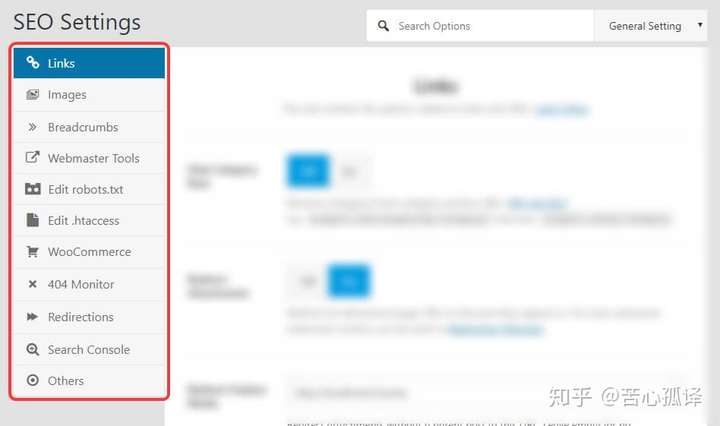This screenshot has width=720, height=426.
Task: Select the Redirections menu item
Action: click(90, 317)
